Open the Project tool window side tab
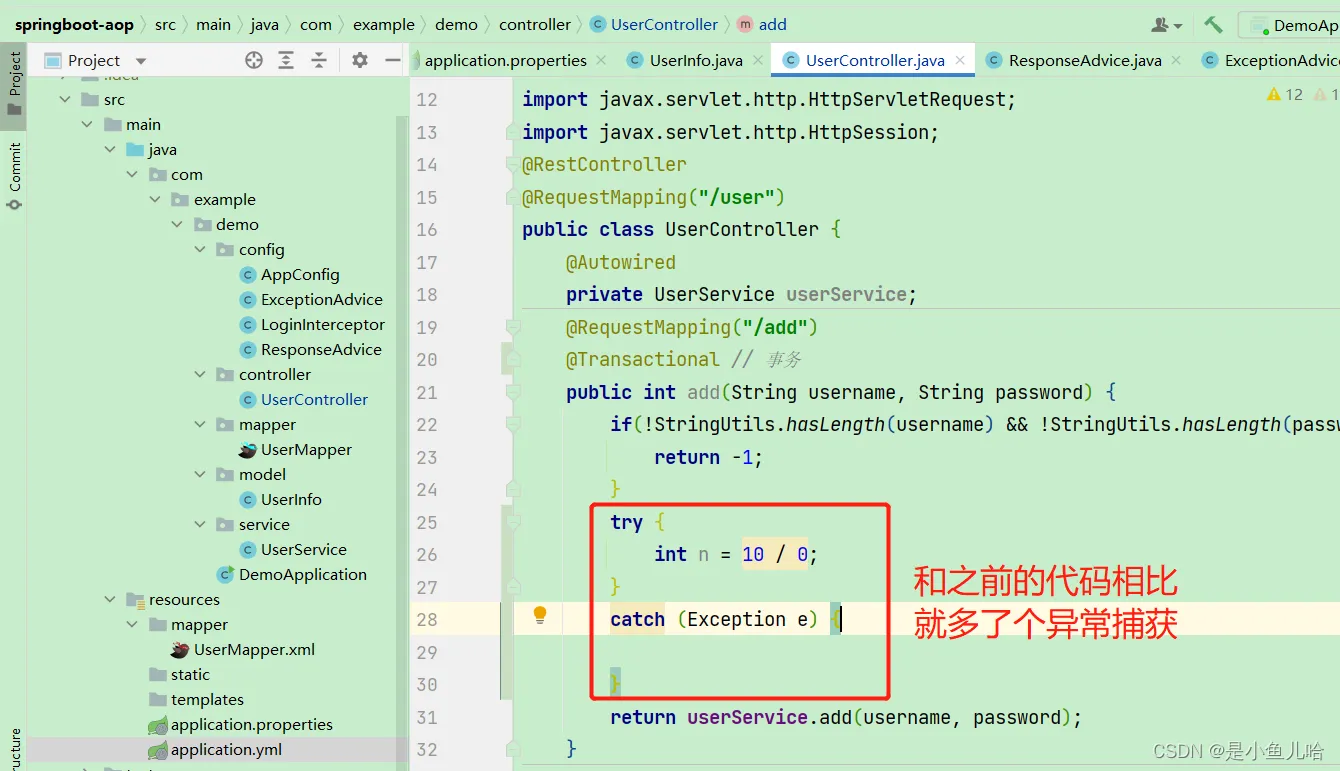The width and height of the screenshot is (1340, 771). [x=14, y=84]
